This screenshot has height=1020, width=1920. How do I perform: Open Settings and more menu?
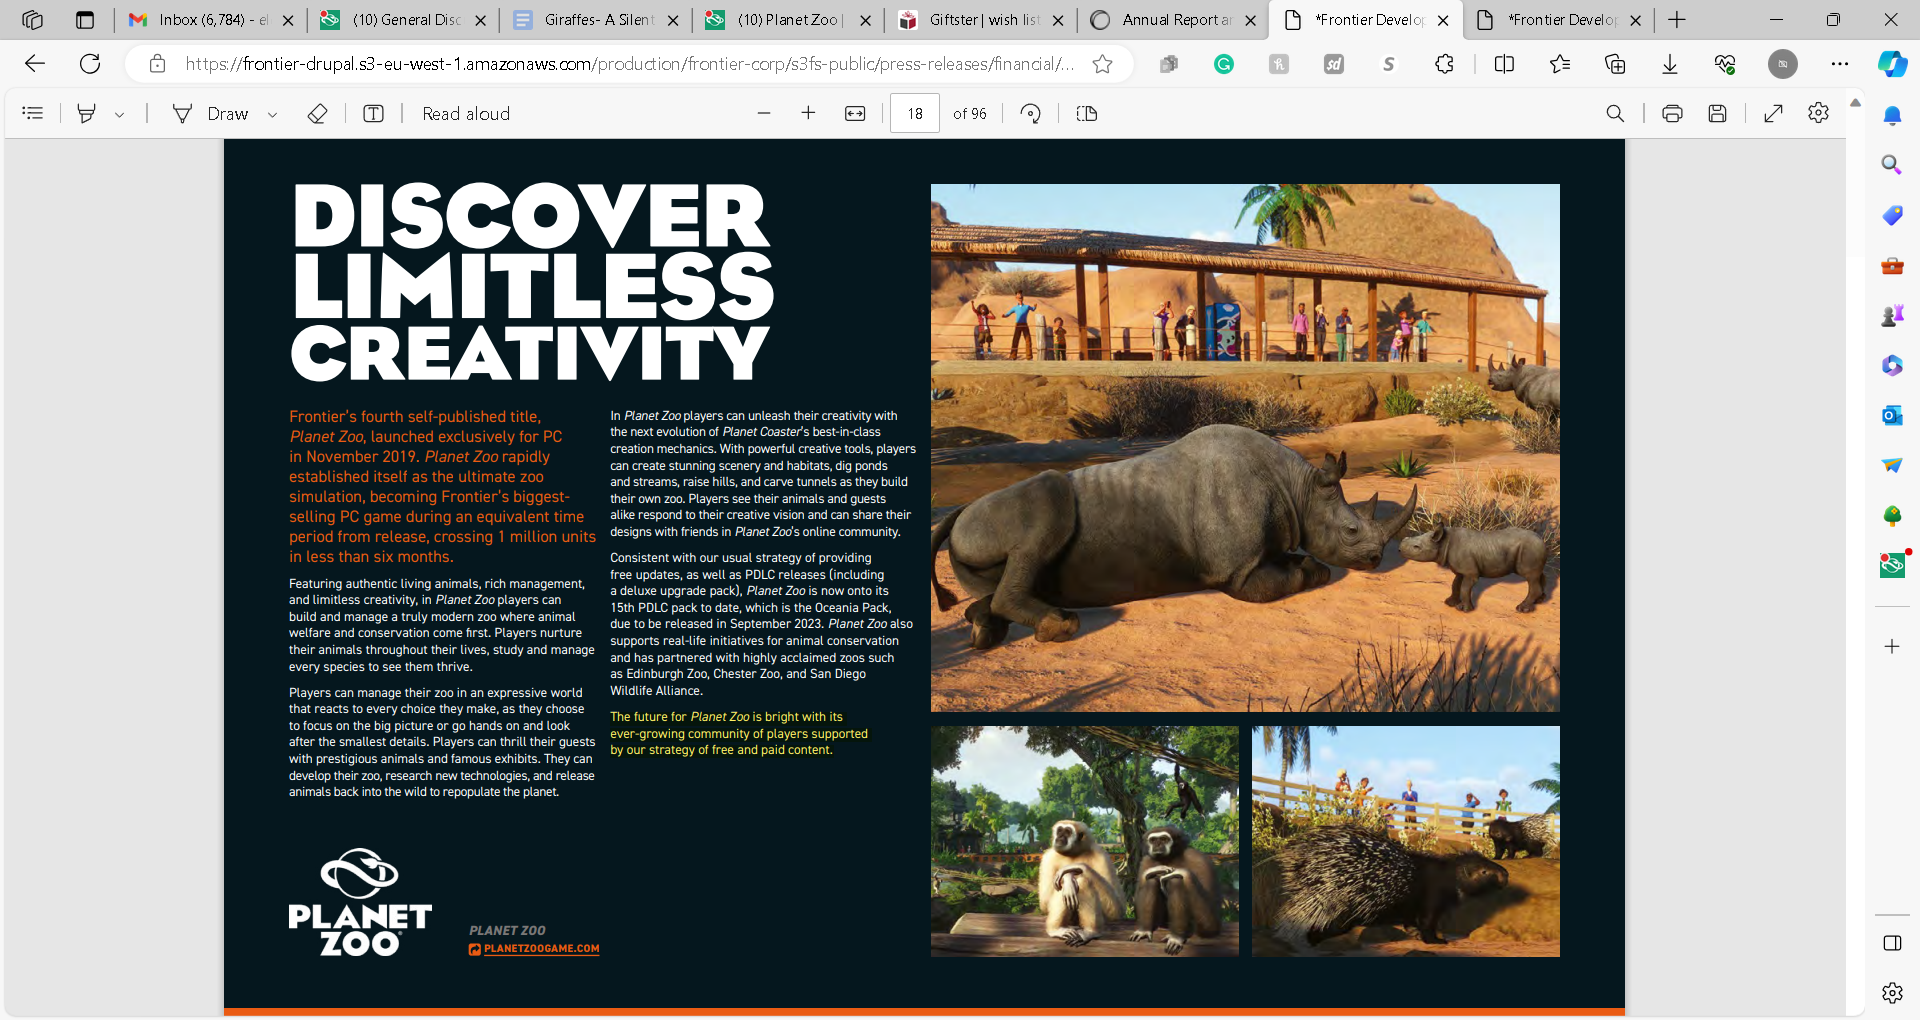tap(1840, 64)
